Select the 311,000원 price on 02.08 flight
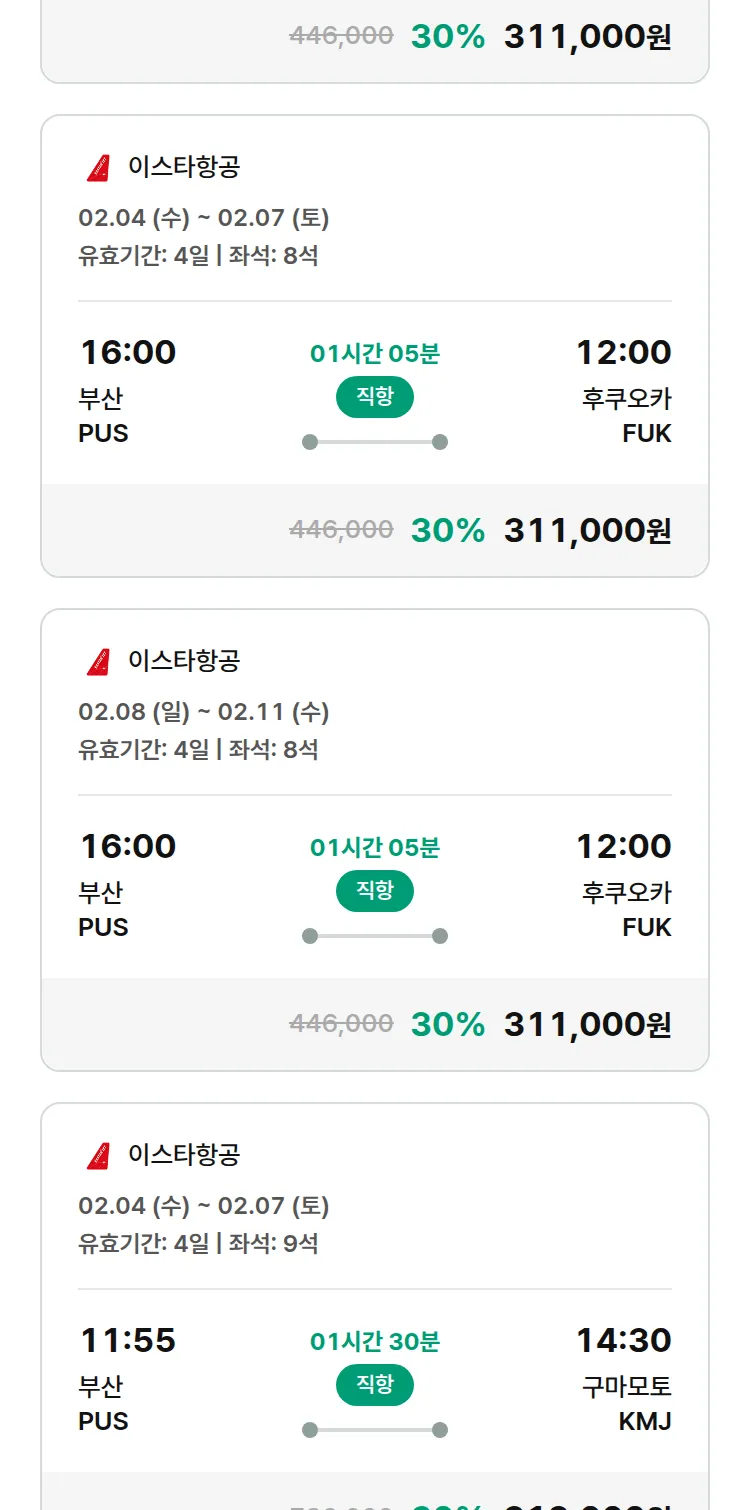Viewport: 750px width, 1510px height. pyautogui.click(x=587, y=1025)
